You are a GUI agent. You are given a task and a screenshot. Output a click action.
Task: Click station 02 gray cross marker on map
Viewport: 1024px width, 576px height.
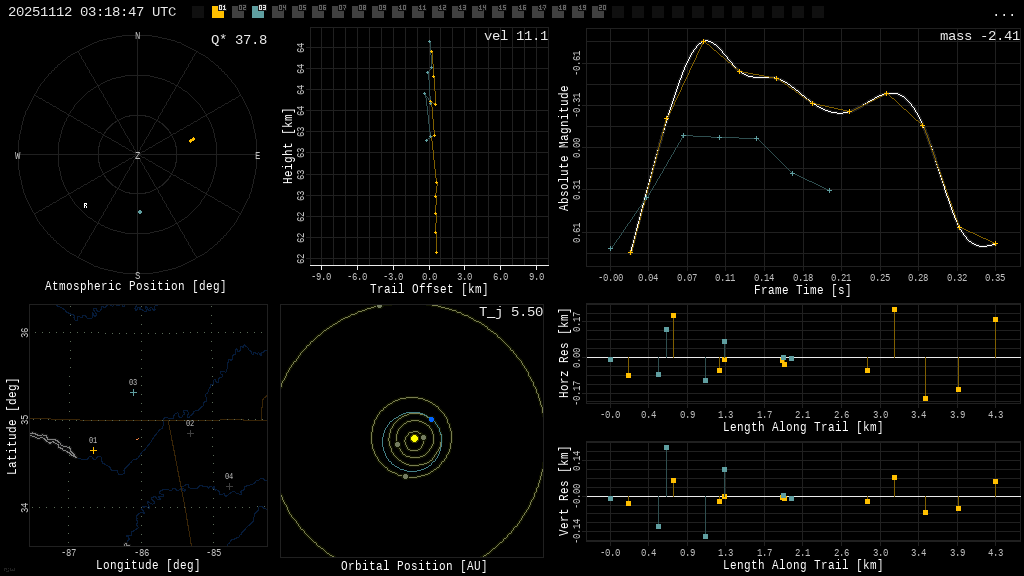pyautogui.click(x=190, y=433)
